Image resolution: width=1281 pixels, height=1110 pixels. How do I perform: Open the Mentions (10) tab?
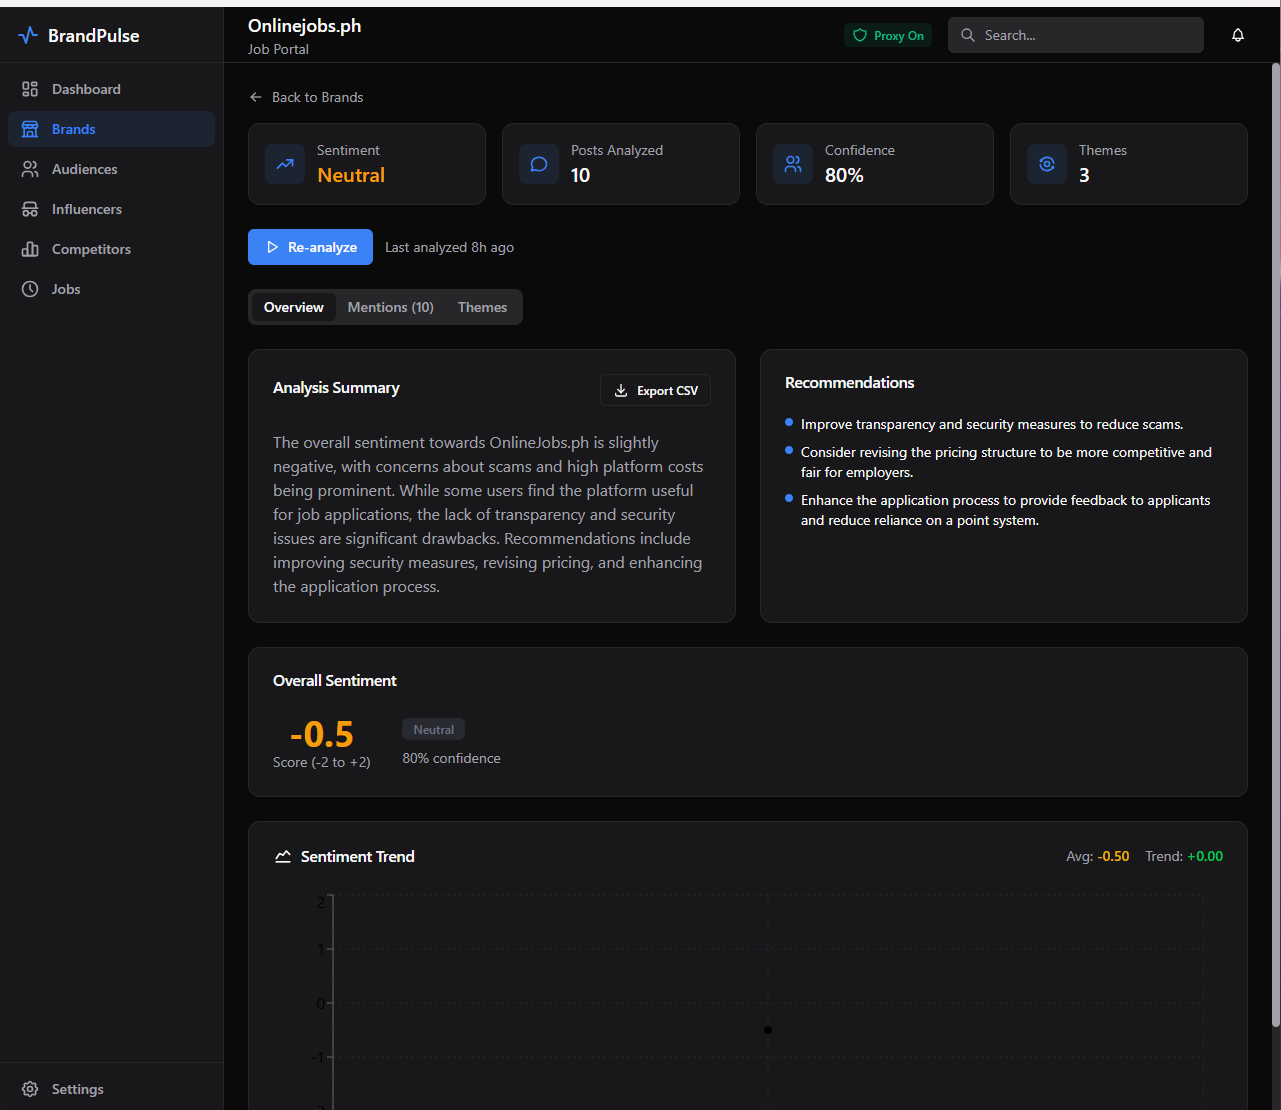pyautogui.click(x=391, y=307)
